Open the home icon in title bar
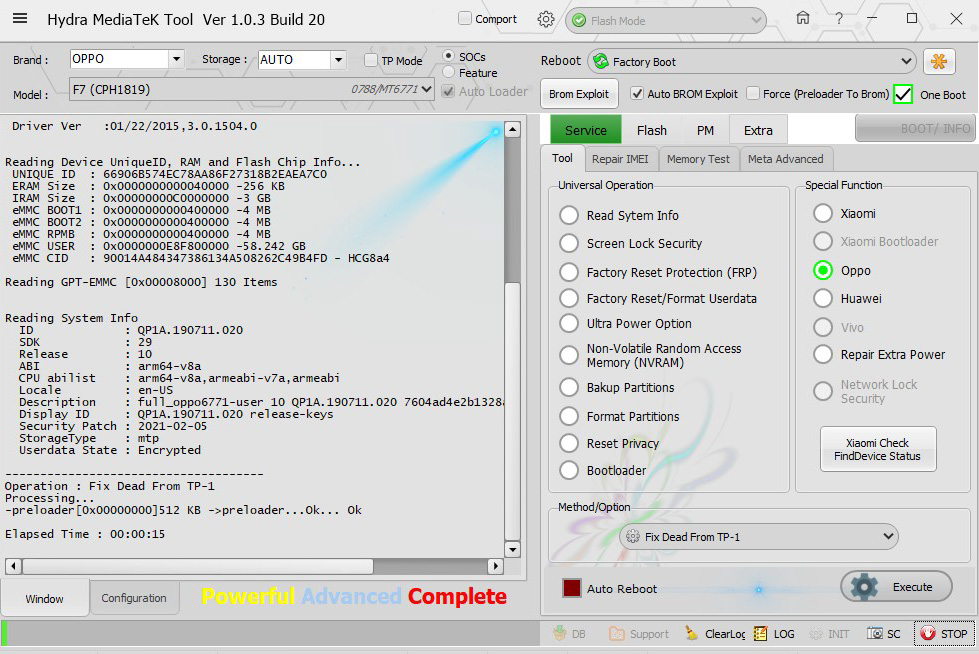 (x=803, y=18)
